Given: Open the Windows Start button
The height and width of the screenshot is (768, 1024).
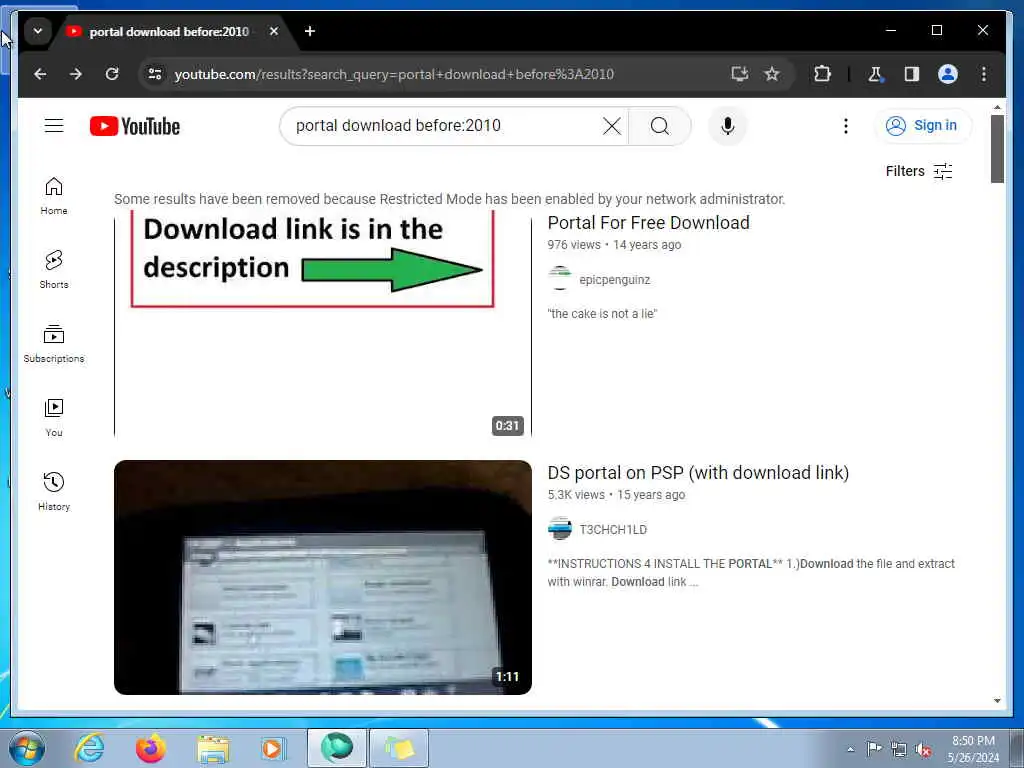Looking at the screenshot, I should click(x=27, y=748).
